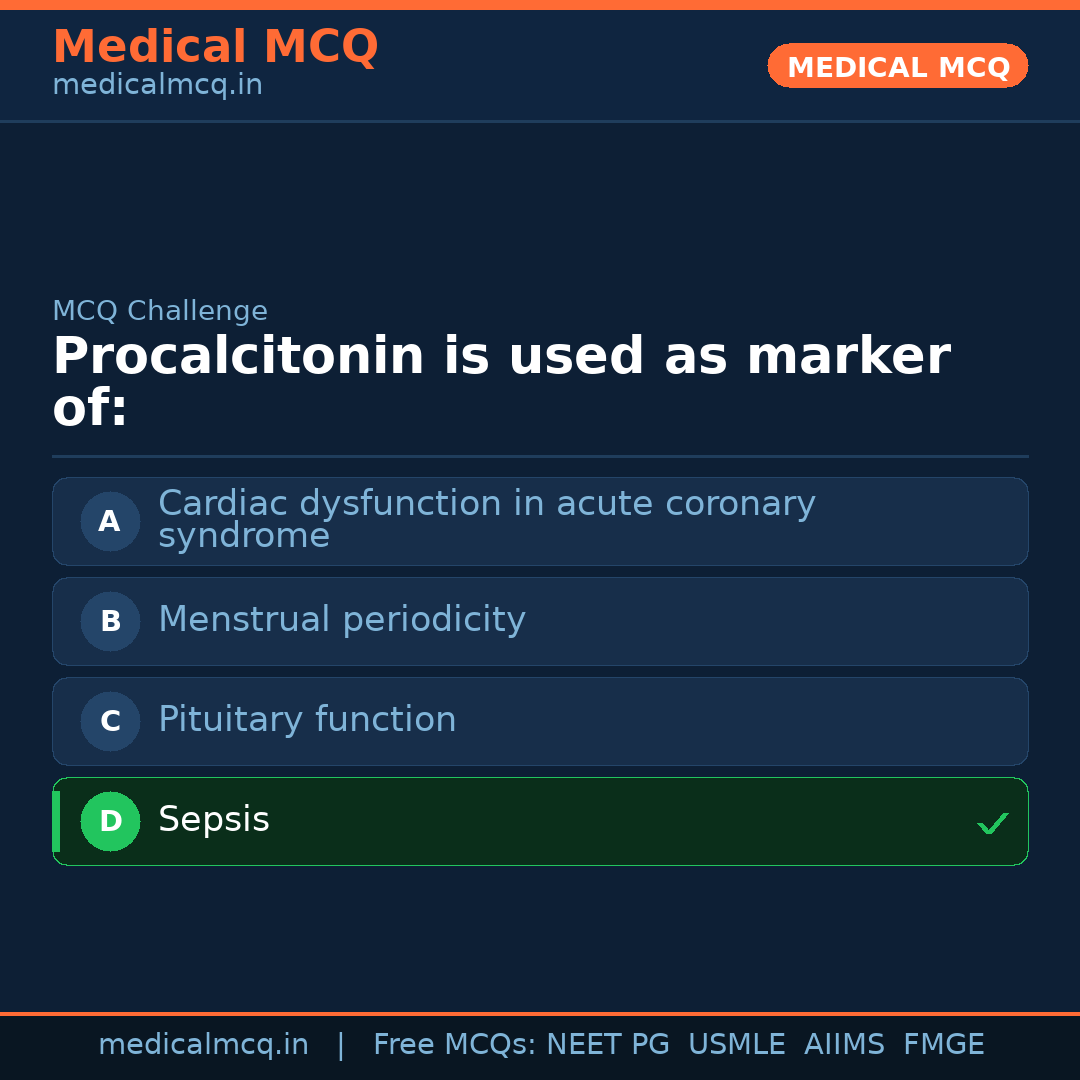Click the letter A circle badge
The width and height of the screenshot is (1080, 1080).
click(x=110, y=521)
